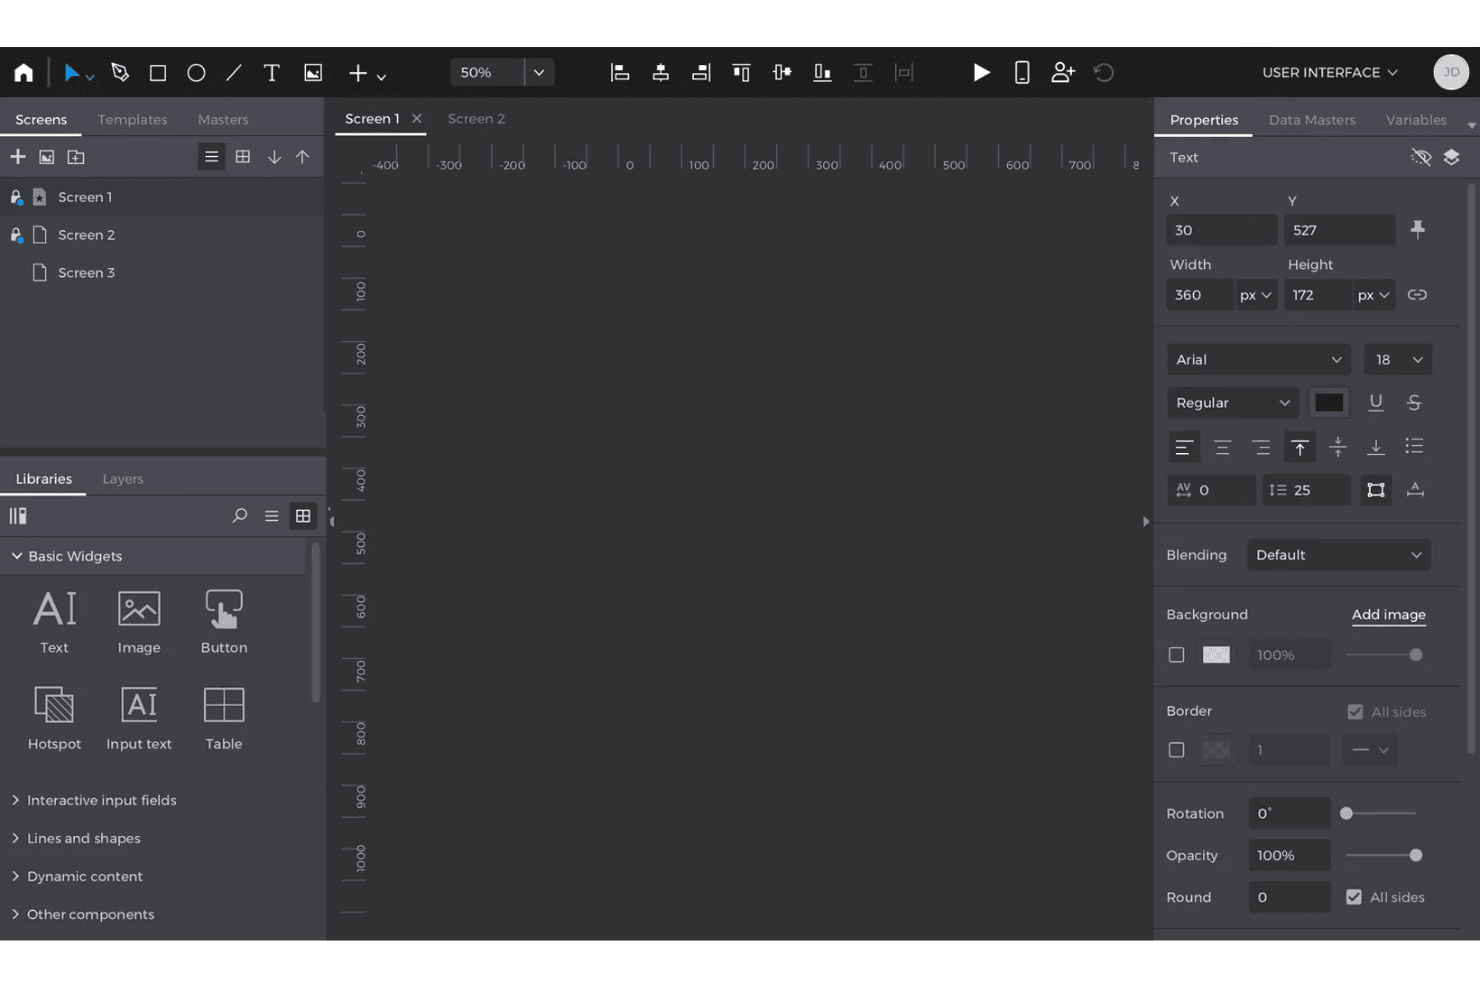Viewport: 1480px width, 987px height.
Task: Start the prototype simulation
Action: (982, 73)
